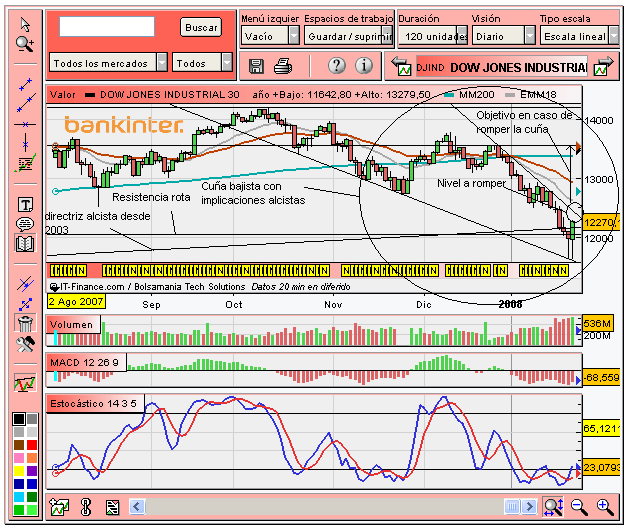Click the horizontal scrollbar thumb
This screenshot has height=528, width=628.
coord(512,506)
